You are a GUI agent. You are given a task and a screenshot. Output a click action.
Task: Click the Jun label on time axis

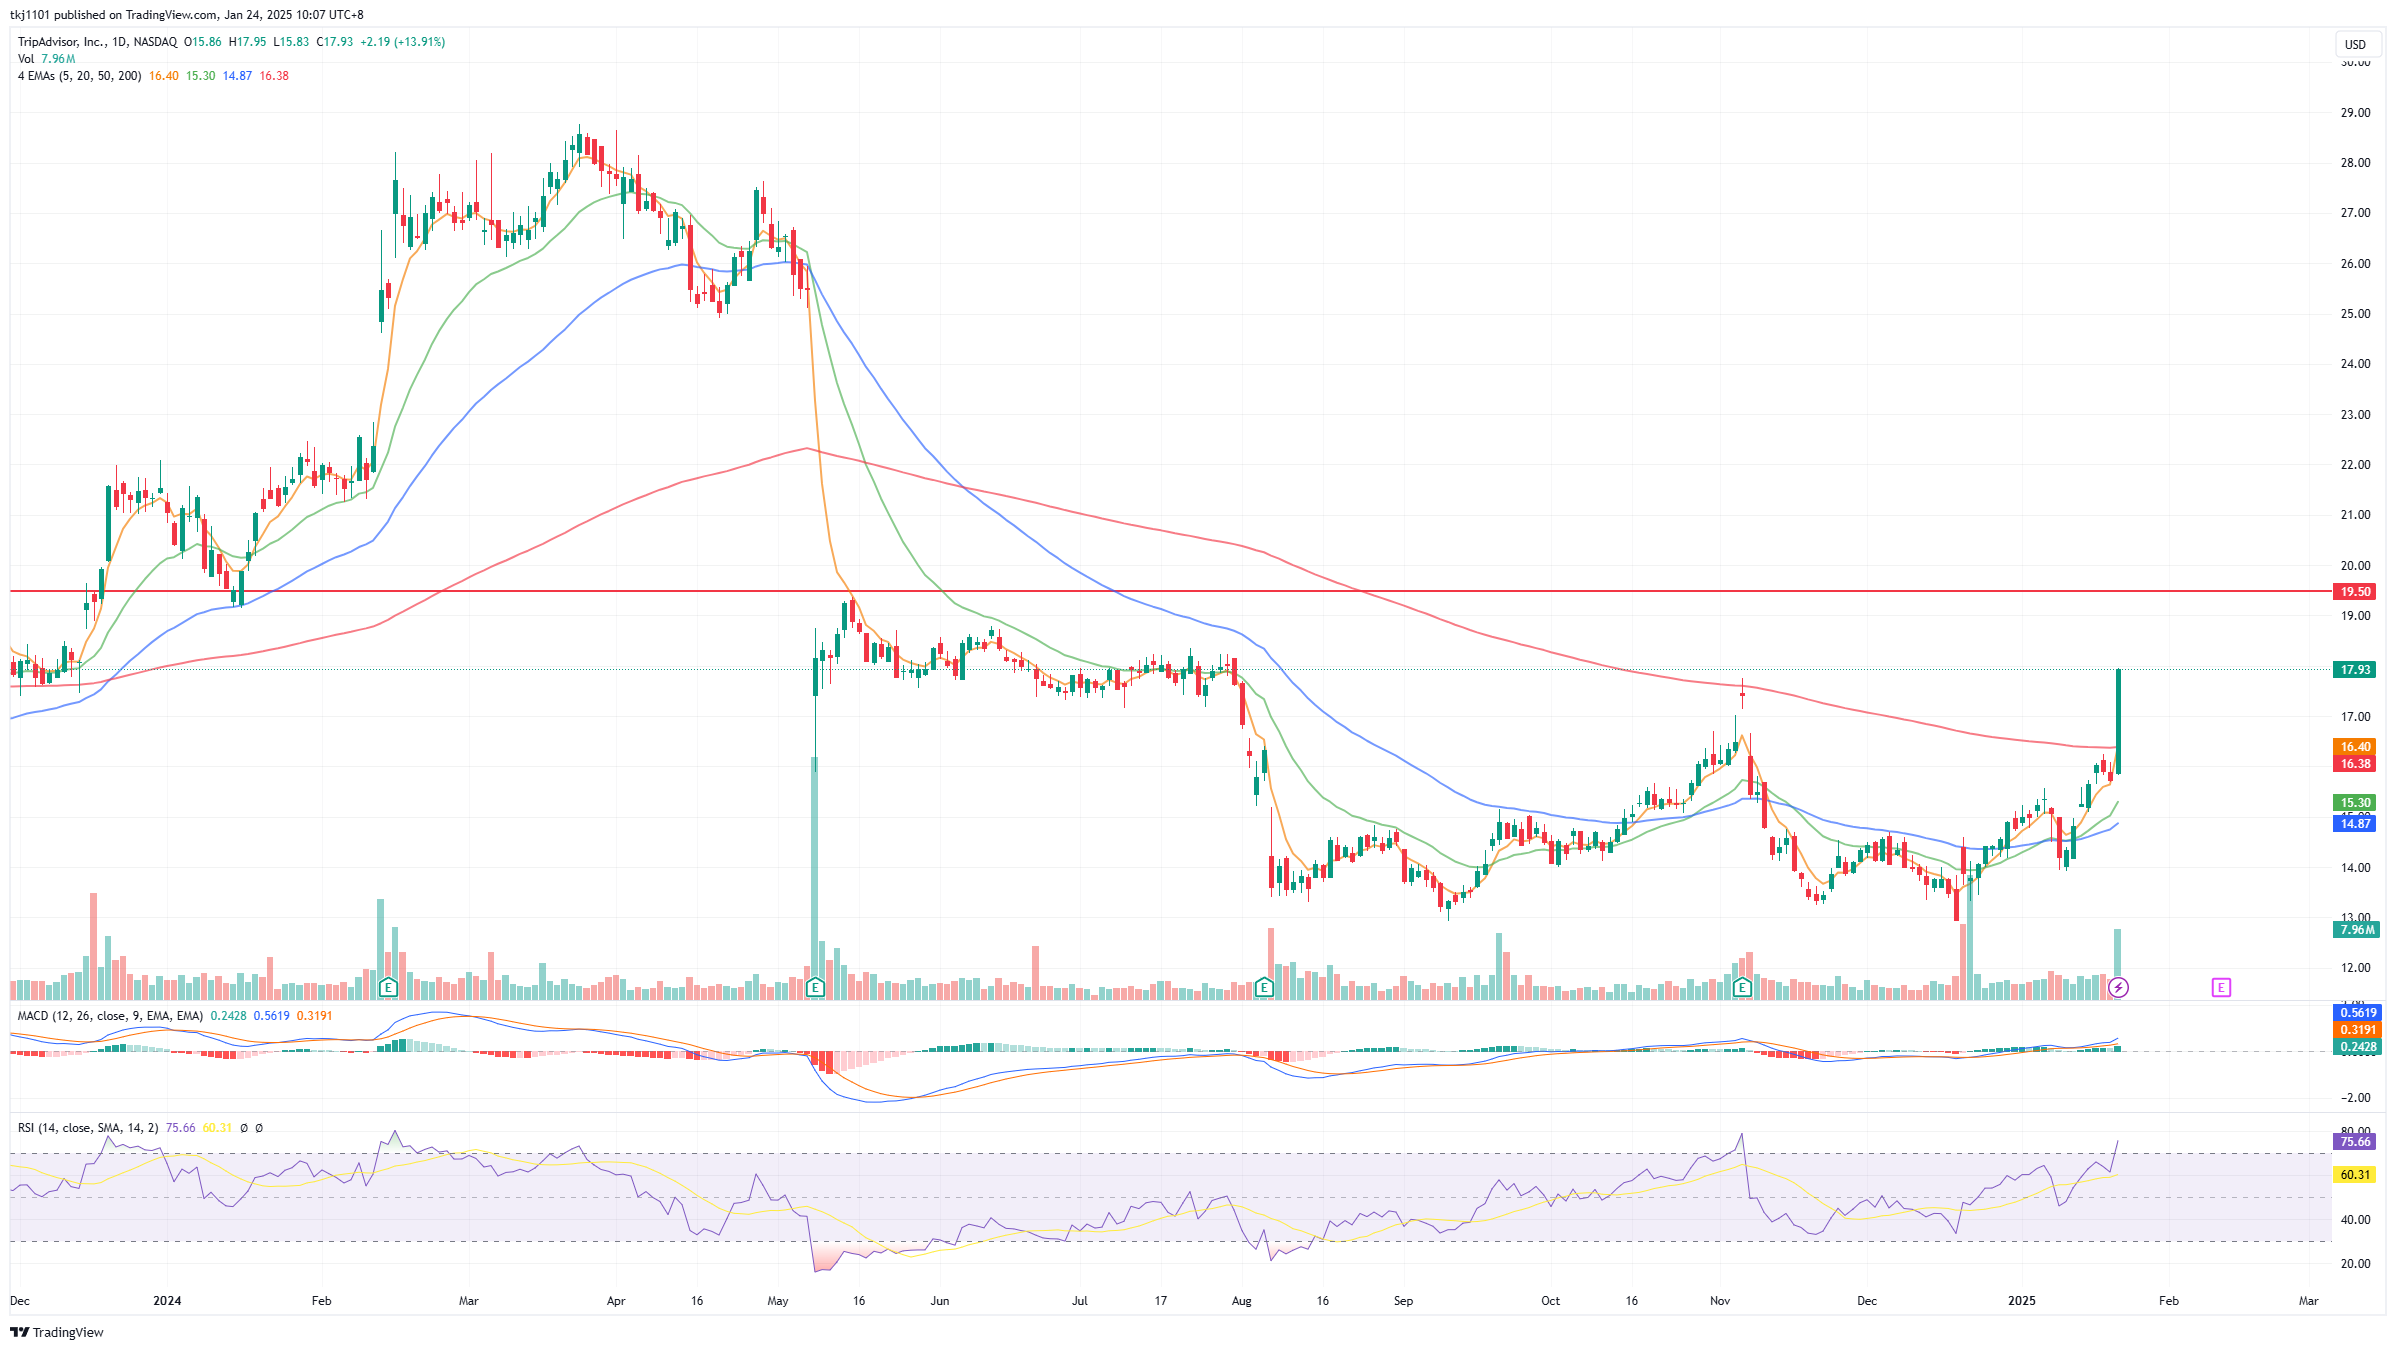[x=939, y=1301]
